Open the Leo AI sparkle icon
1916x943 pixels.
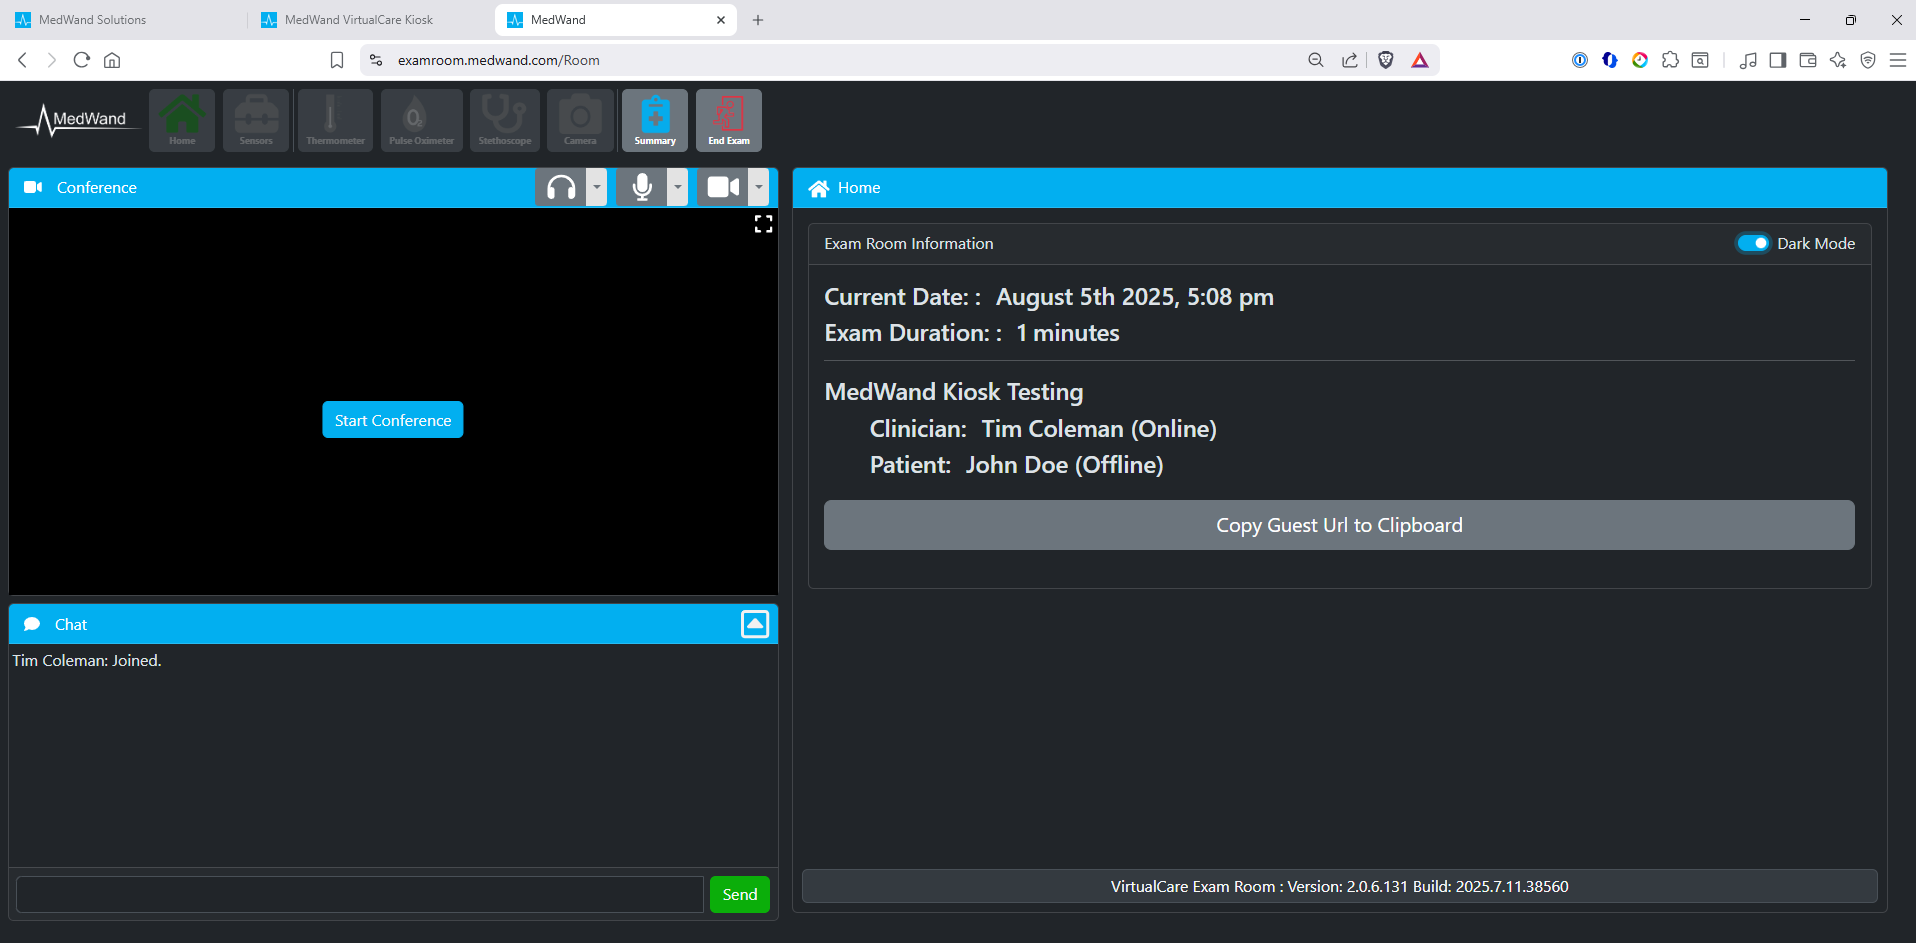click(x=1838, y=60)
